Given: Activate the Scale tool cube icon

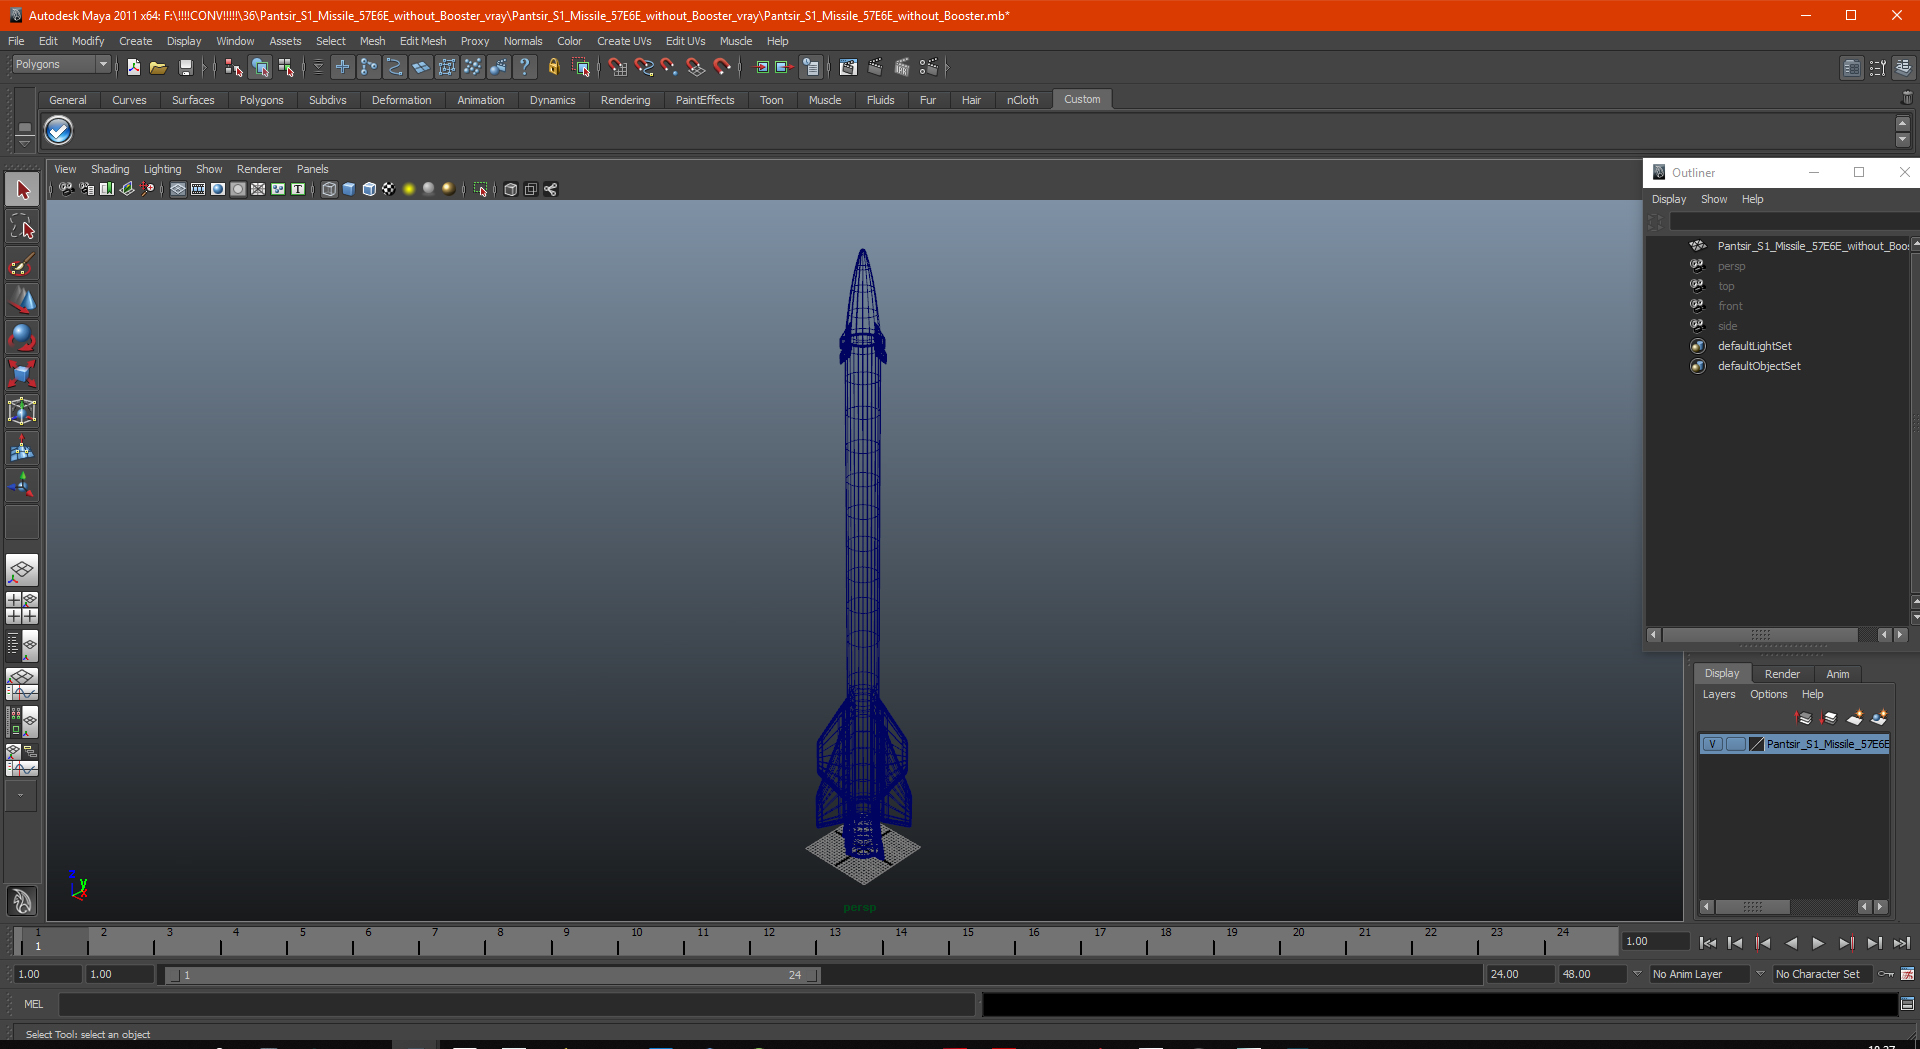Looking at the screenshot, I should click(22, 374).
